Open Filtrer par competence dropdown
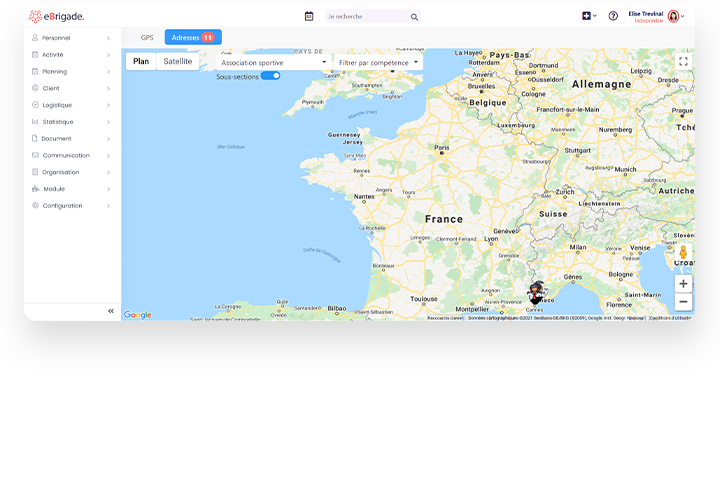Viewport: 720px width, 500px height. click(379, 62)
